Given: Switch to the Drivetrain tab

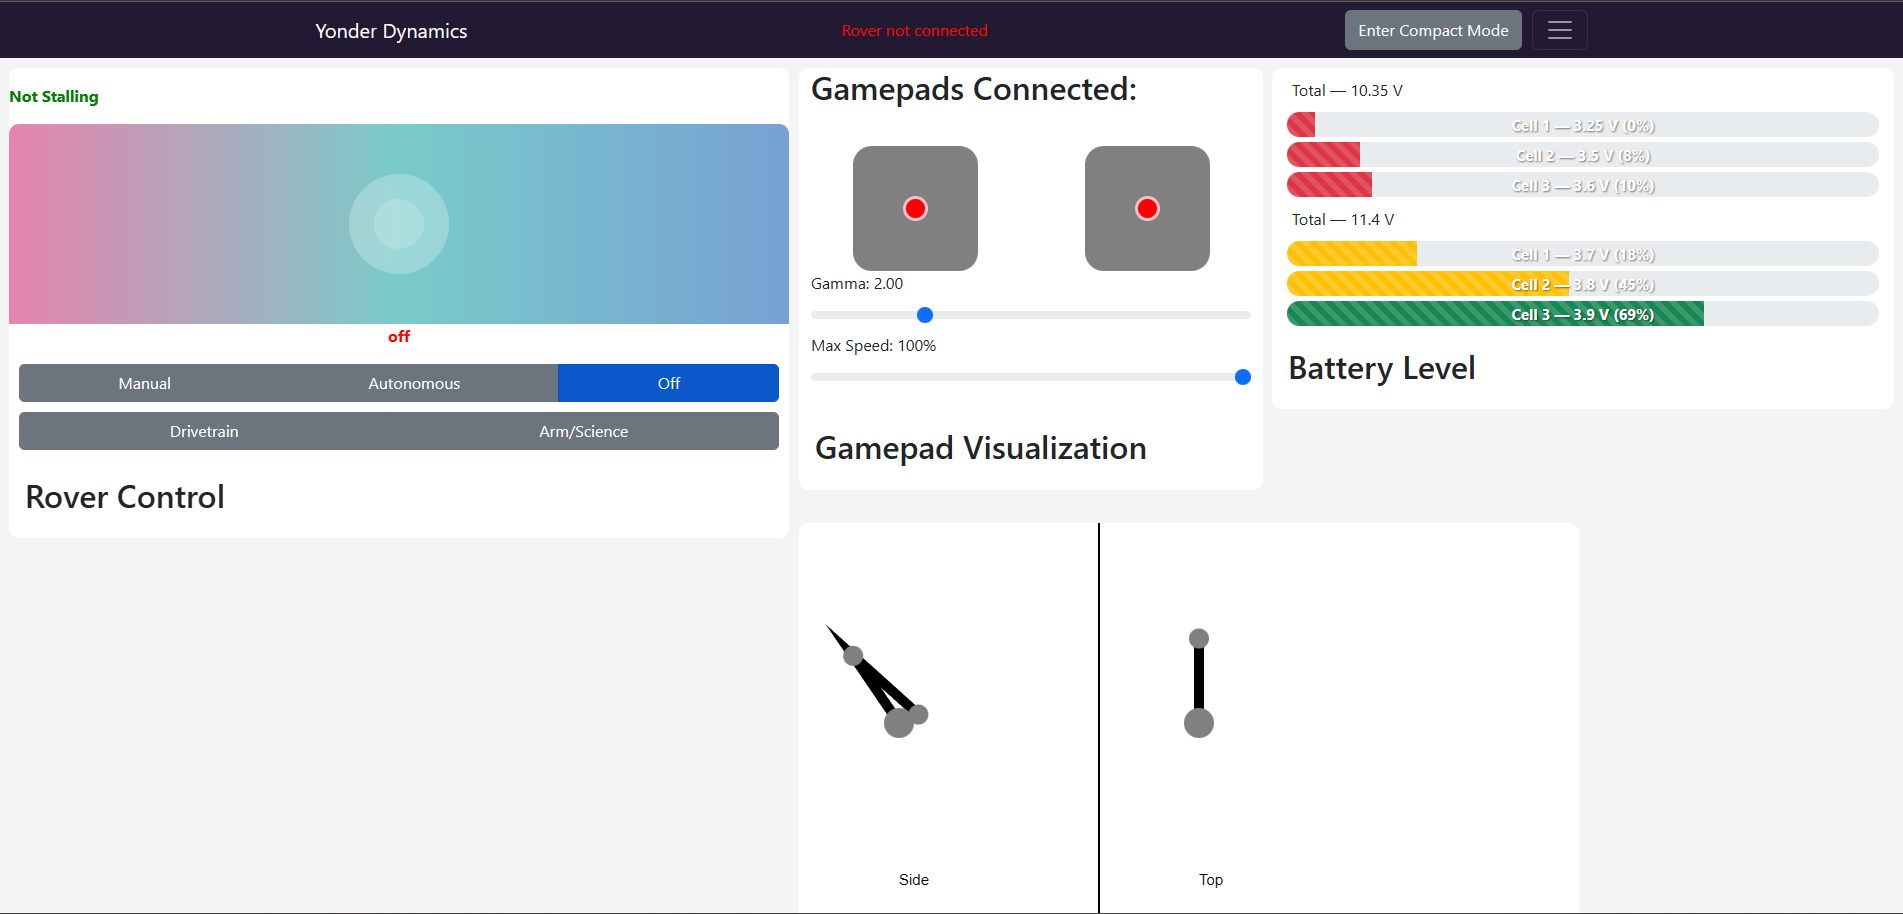Looking at the screenshot, I should click(x=204, y=431).
